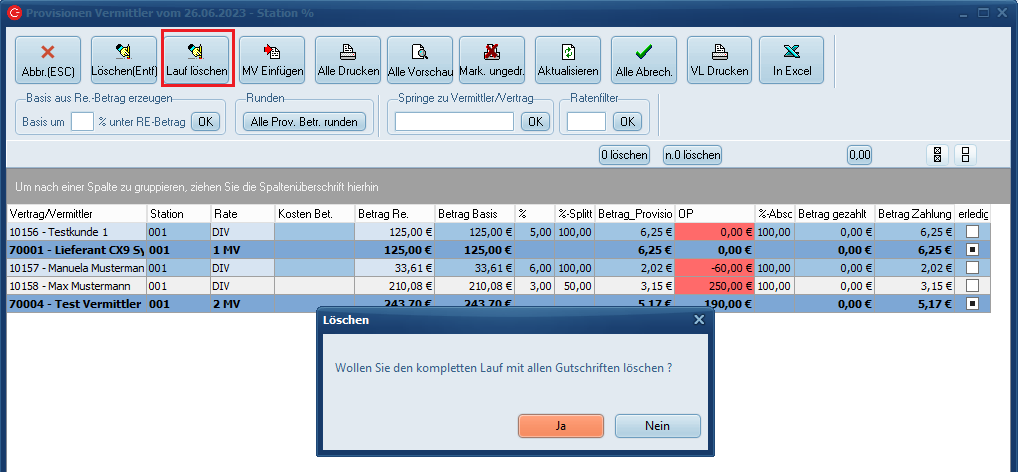The width and height of the screenshot is (1018, 472).
Task: Toggle erledigt checkbox for 70001 Lieferant row
Action: click(x=972, y=250)
